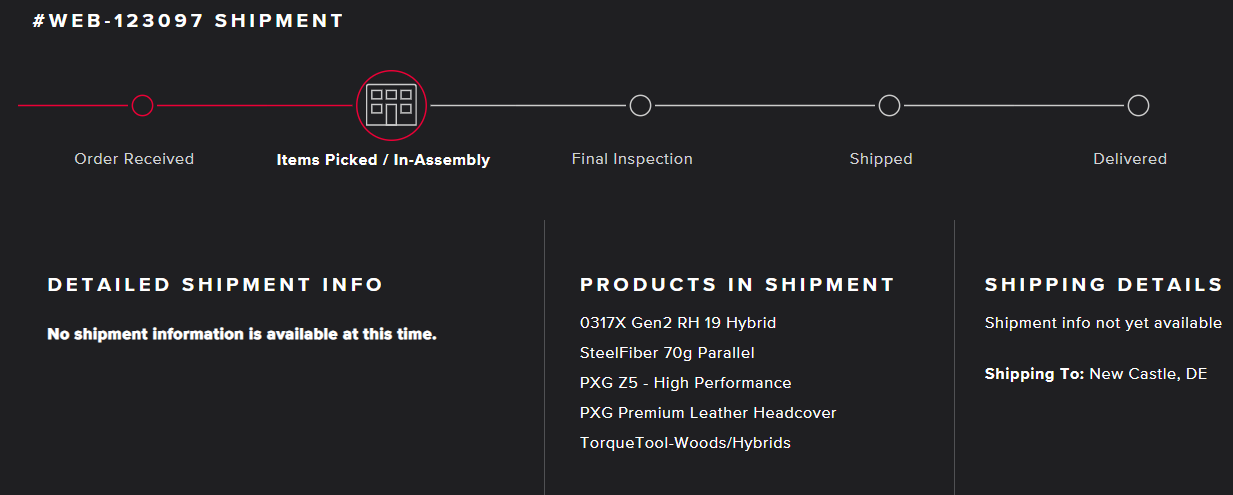Click the 0317X Gen2 RH 19 Hybrid product
The image size is (1233, 495).
[678, 323]
